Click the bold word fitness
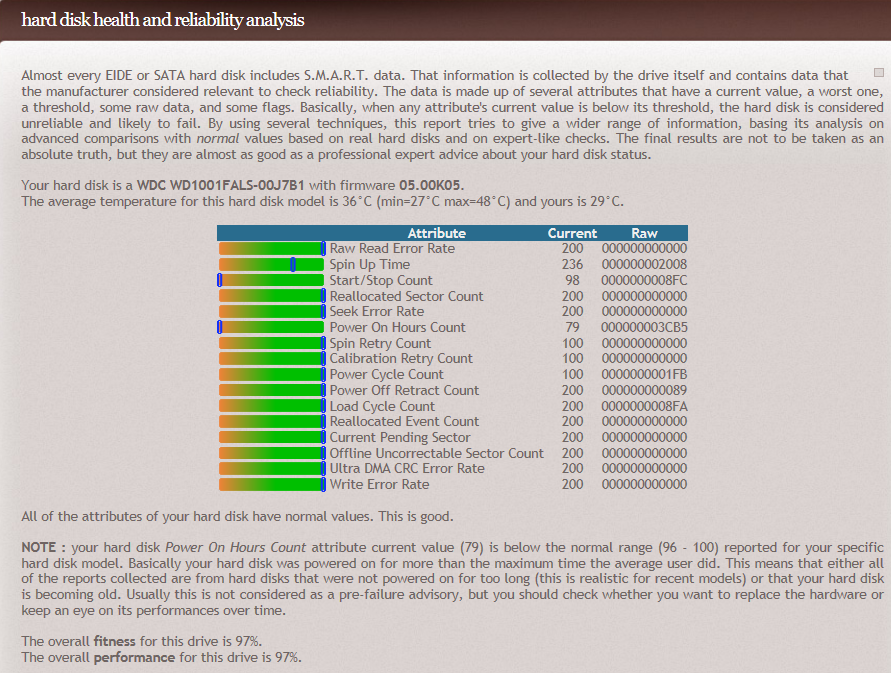The image size is (891, 673). (x=115, y=641)
